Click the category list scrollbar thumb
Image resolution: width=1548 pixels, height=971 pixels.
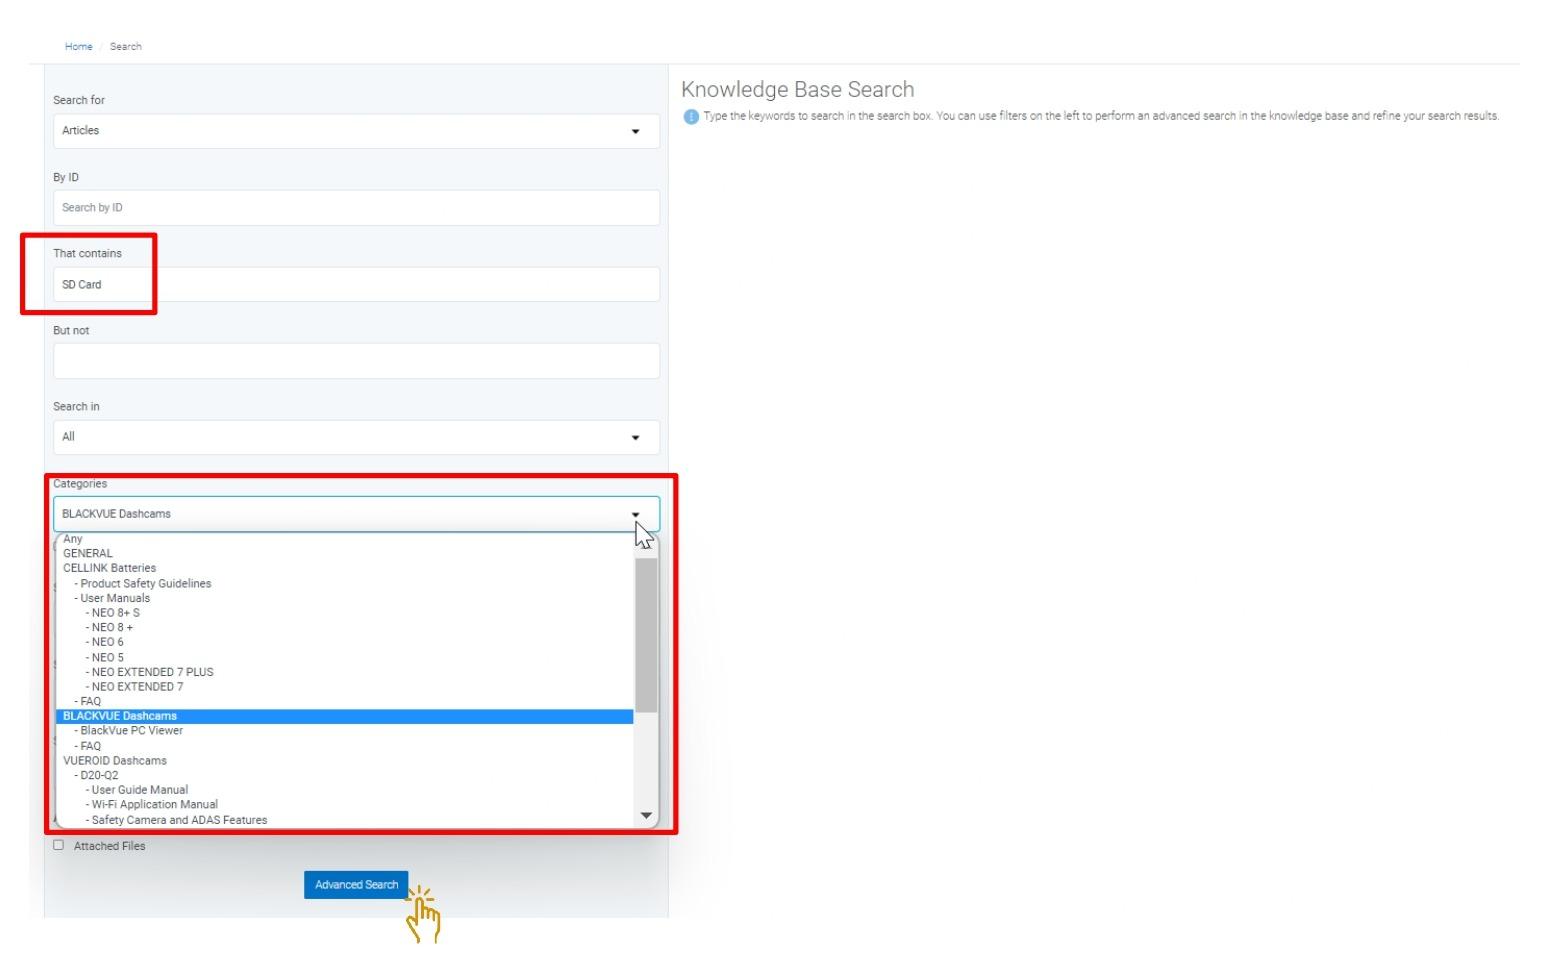click(x=646, y=635)
